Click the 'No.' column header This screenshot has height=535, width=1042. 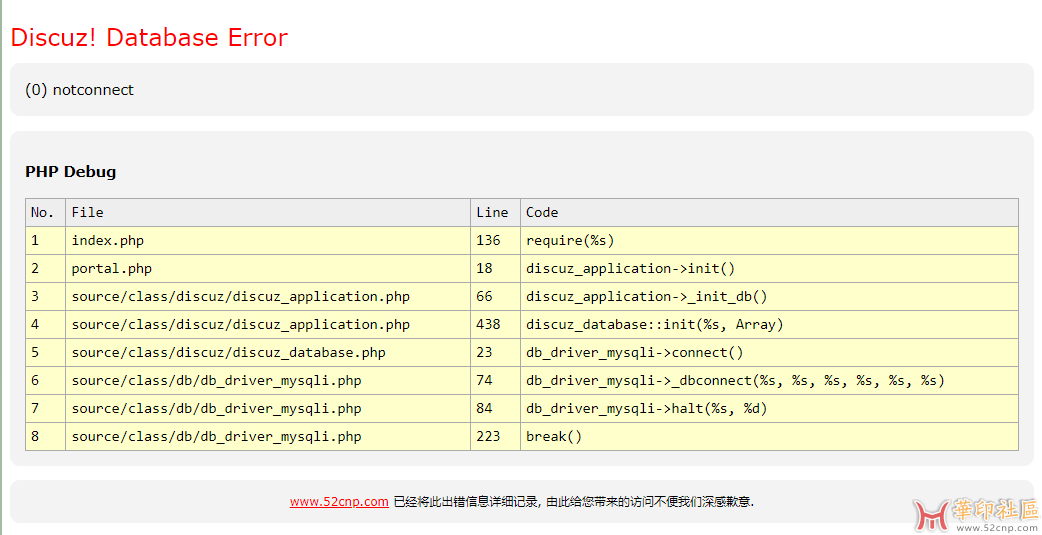point(45,213)
